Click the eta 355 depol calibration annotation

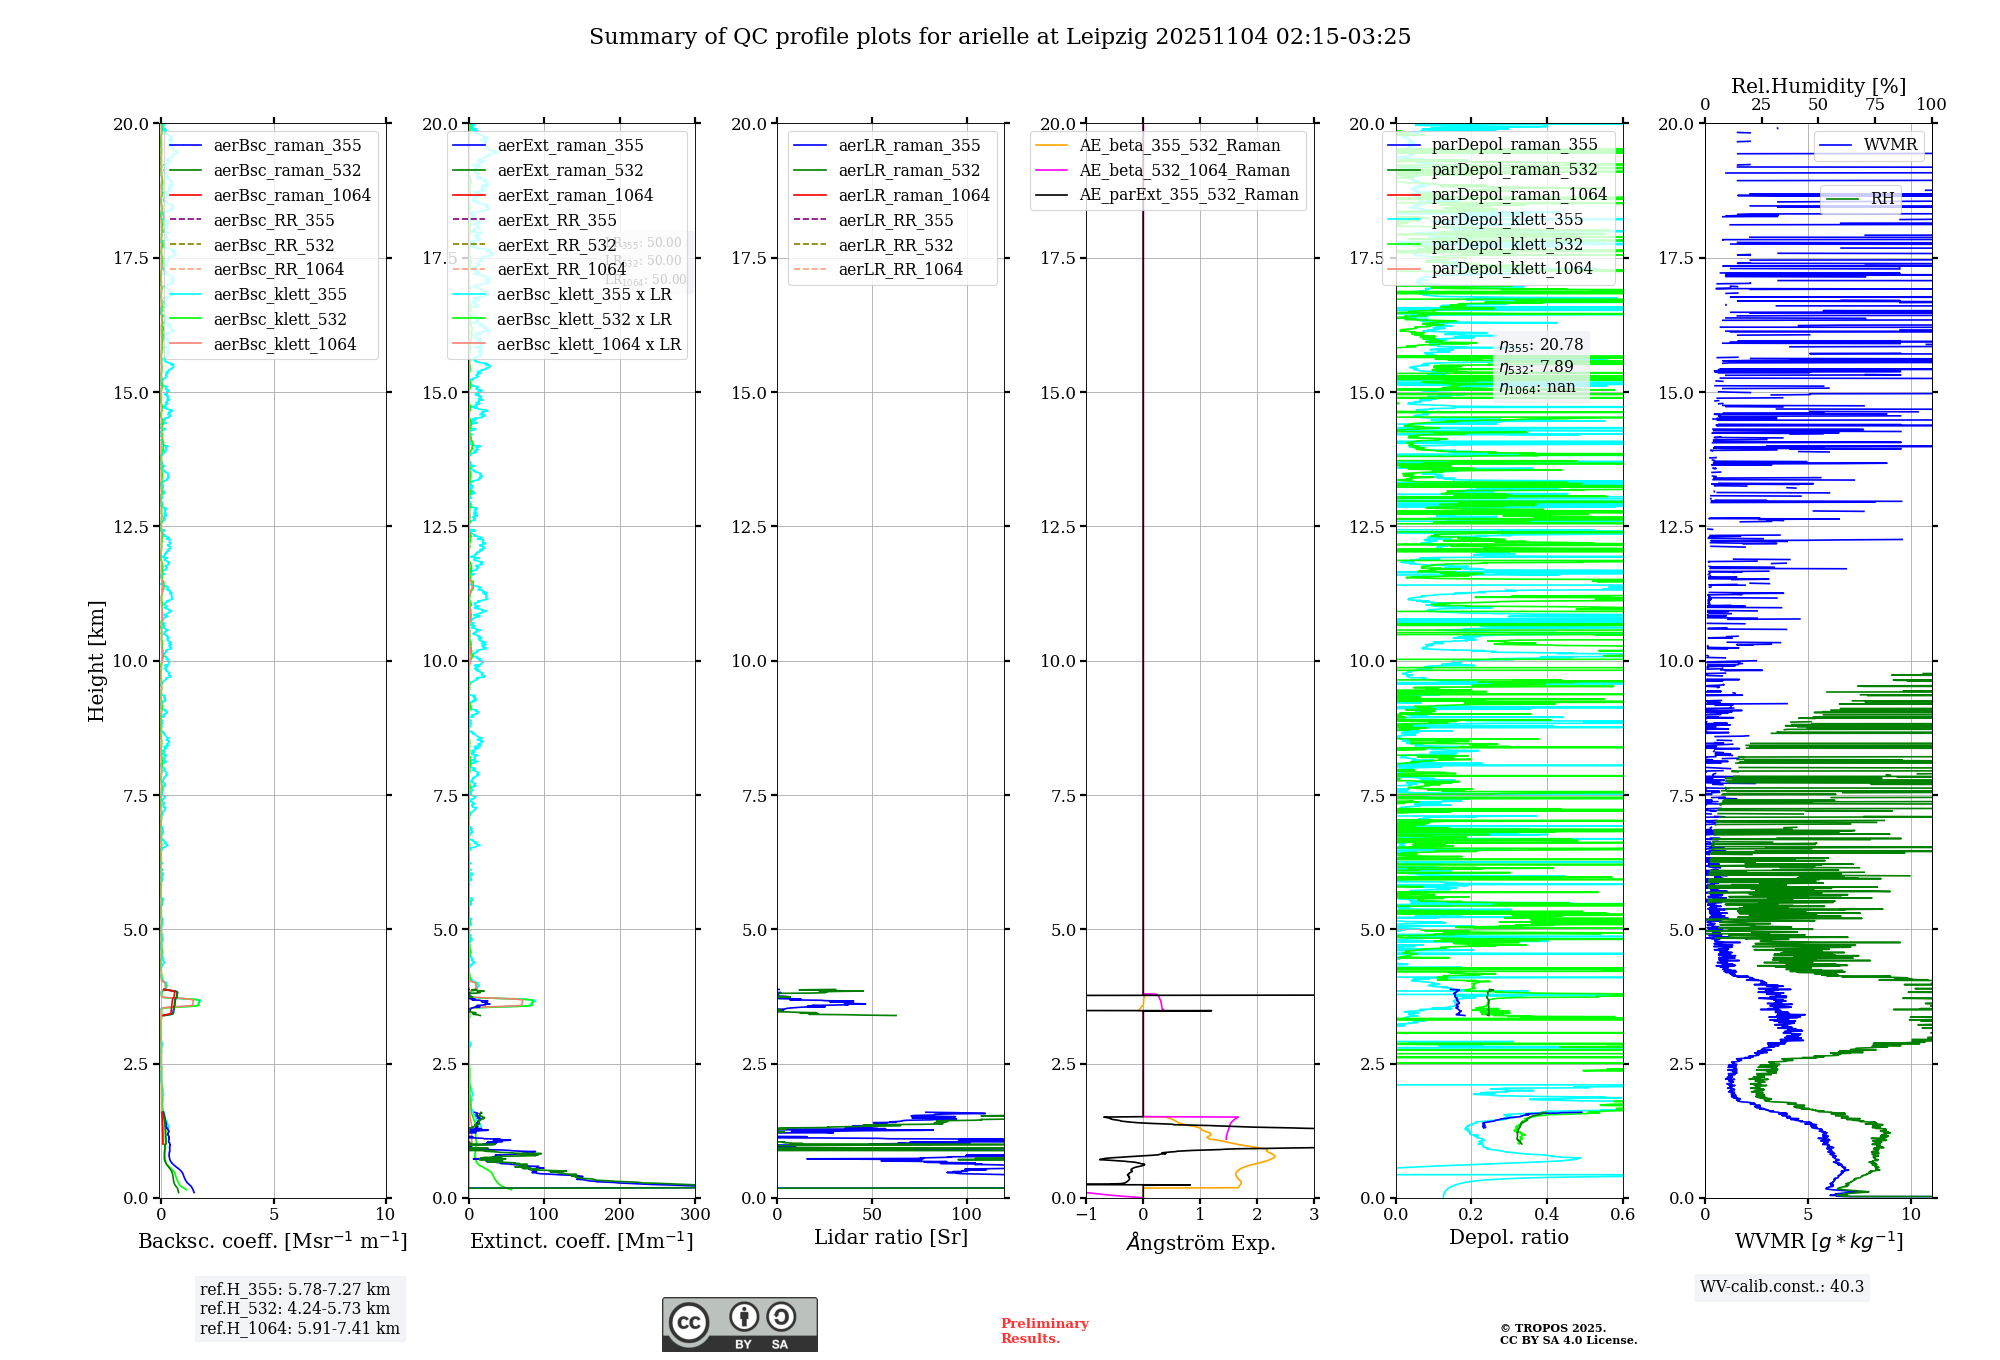1541,345
